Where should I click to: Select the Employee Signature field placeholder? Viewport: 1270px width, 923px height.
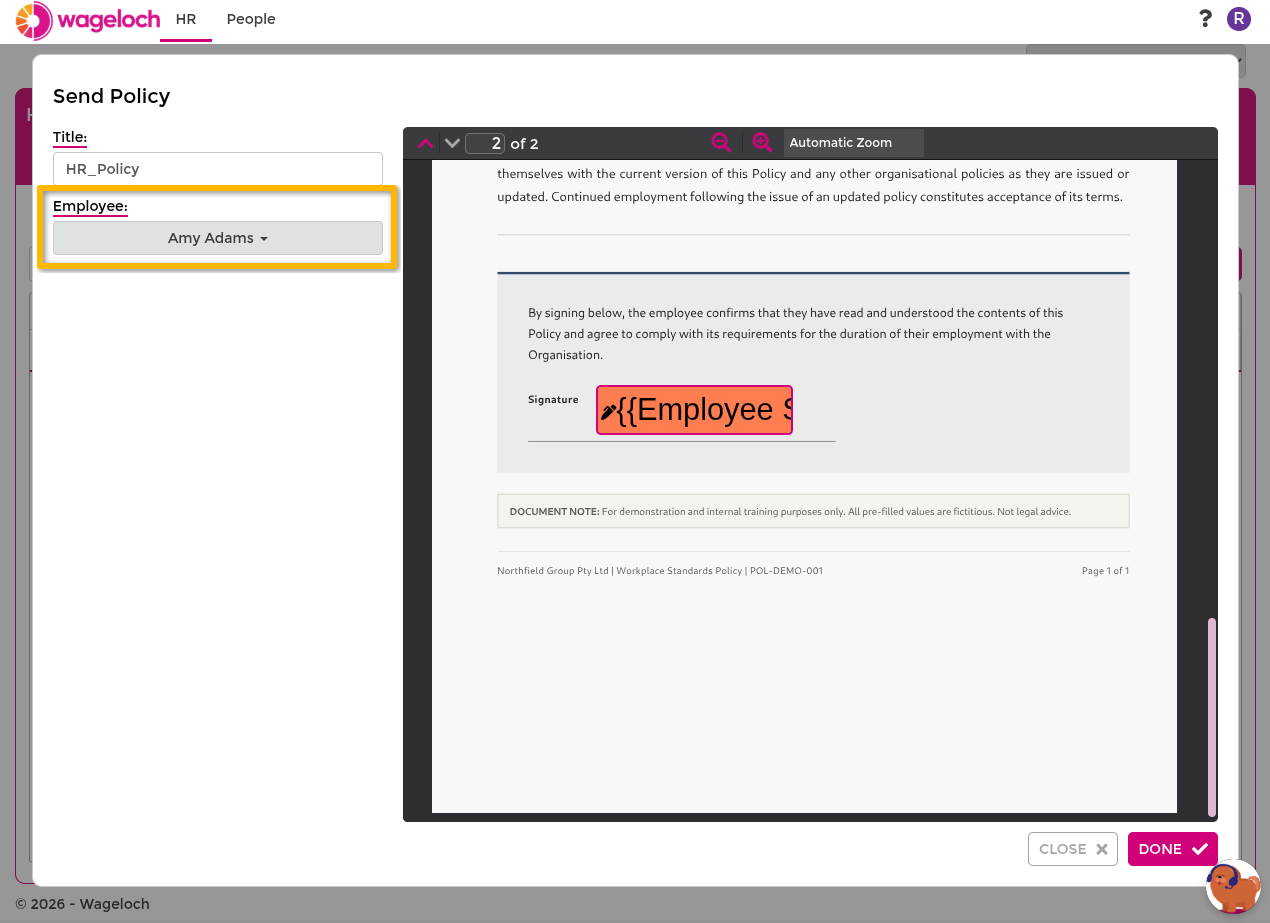click(x=694, y=410)
